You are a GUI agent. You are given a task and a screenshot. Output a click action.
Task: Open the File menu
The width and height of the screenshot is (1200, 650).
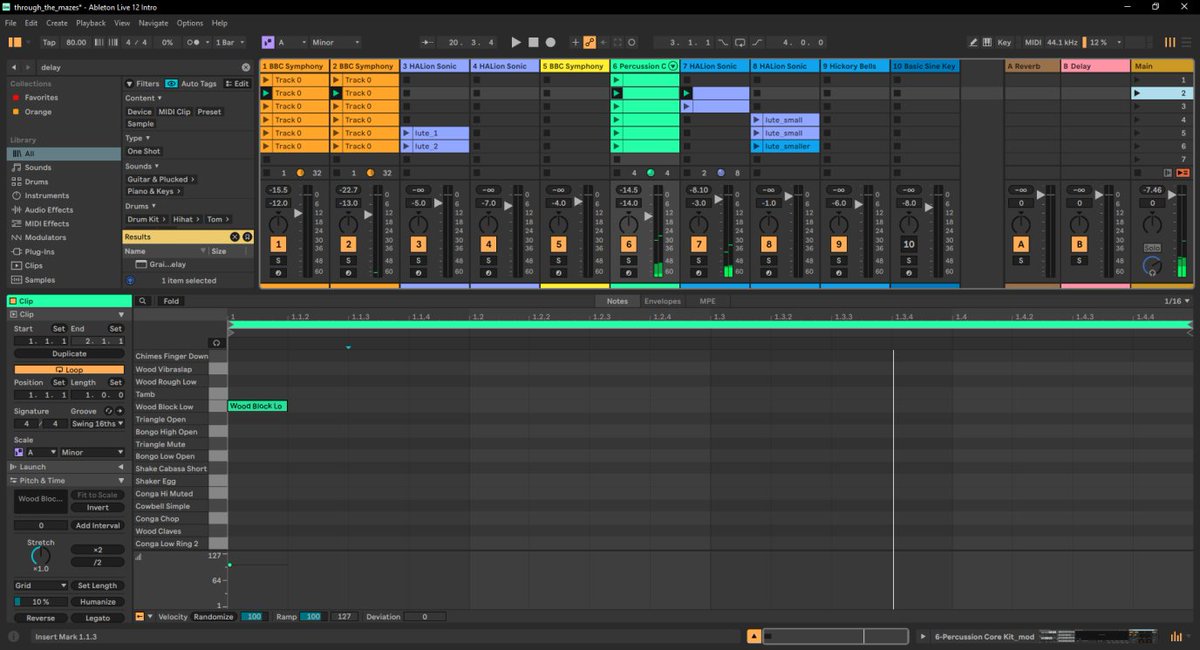click(11, 22)
